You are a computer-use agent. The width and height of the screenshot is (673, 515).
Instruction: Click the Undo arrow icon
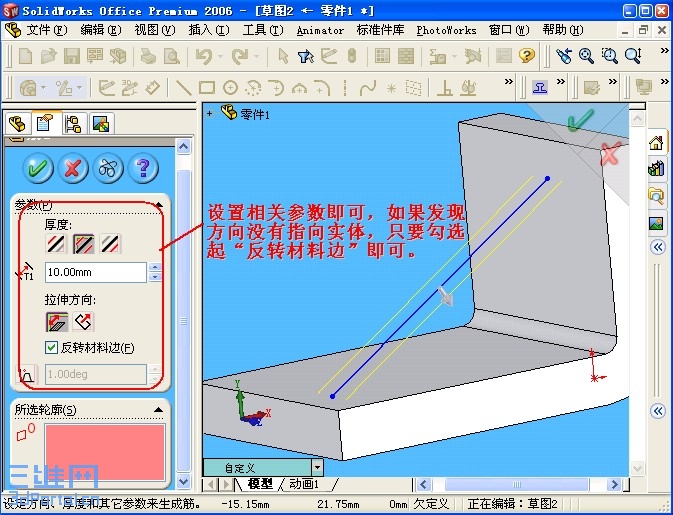(x=204, y=56)
